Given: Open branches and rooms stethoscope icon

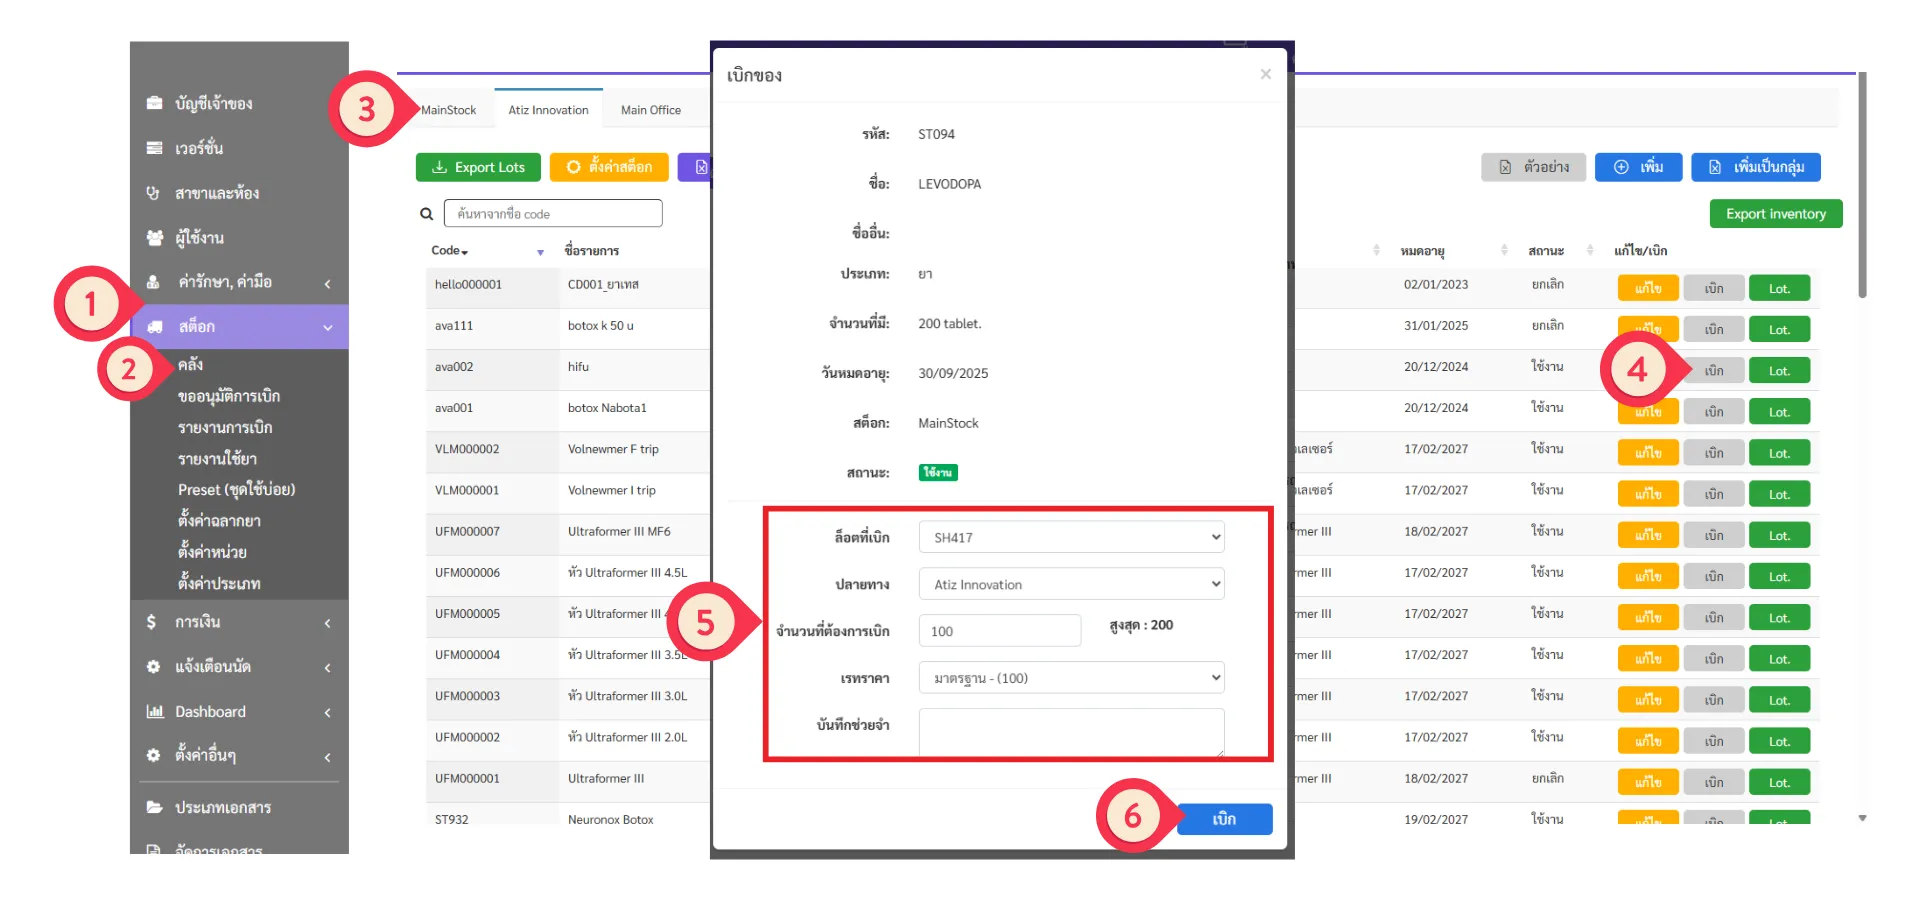Looking at the screenshot, I should coord(154,193).
